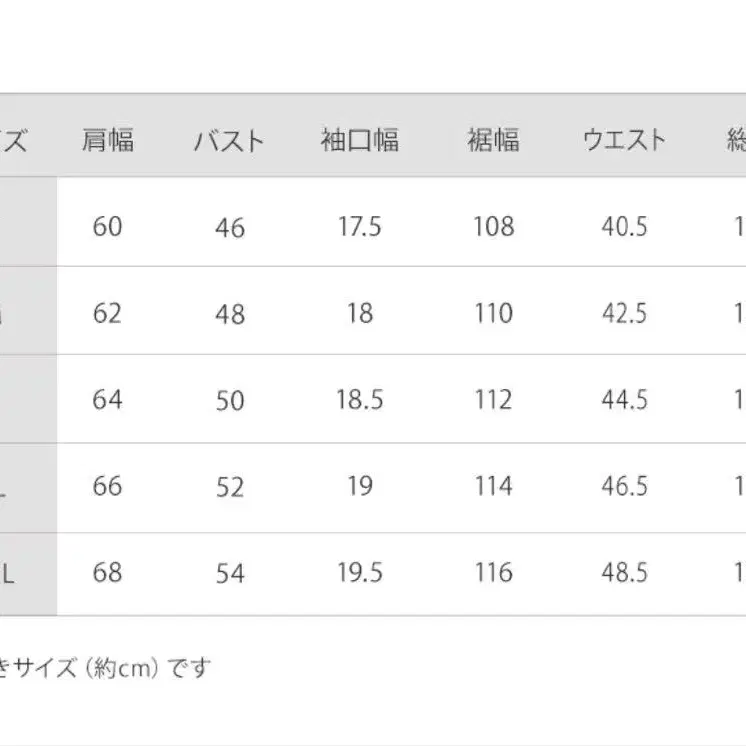Click cuff width value 17.5

(360, 226)
